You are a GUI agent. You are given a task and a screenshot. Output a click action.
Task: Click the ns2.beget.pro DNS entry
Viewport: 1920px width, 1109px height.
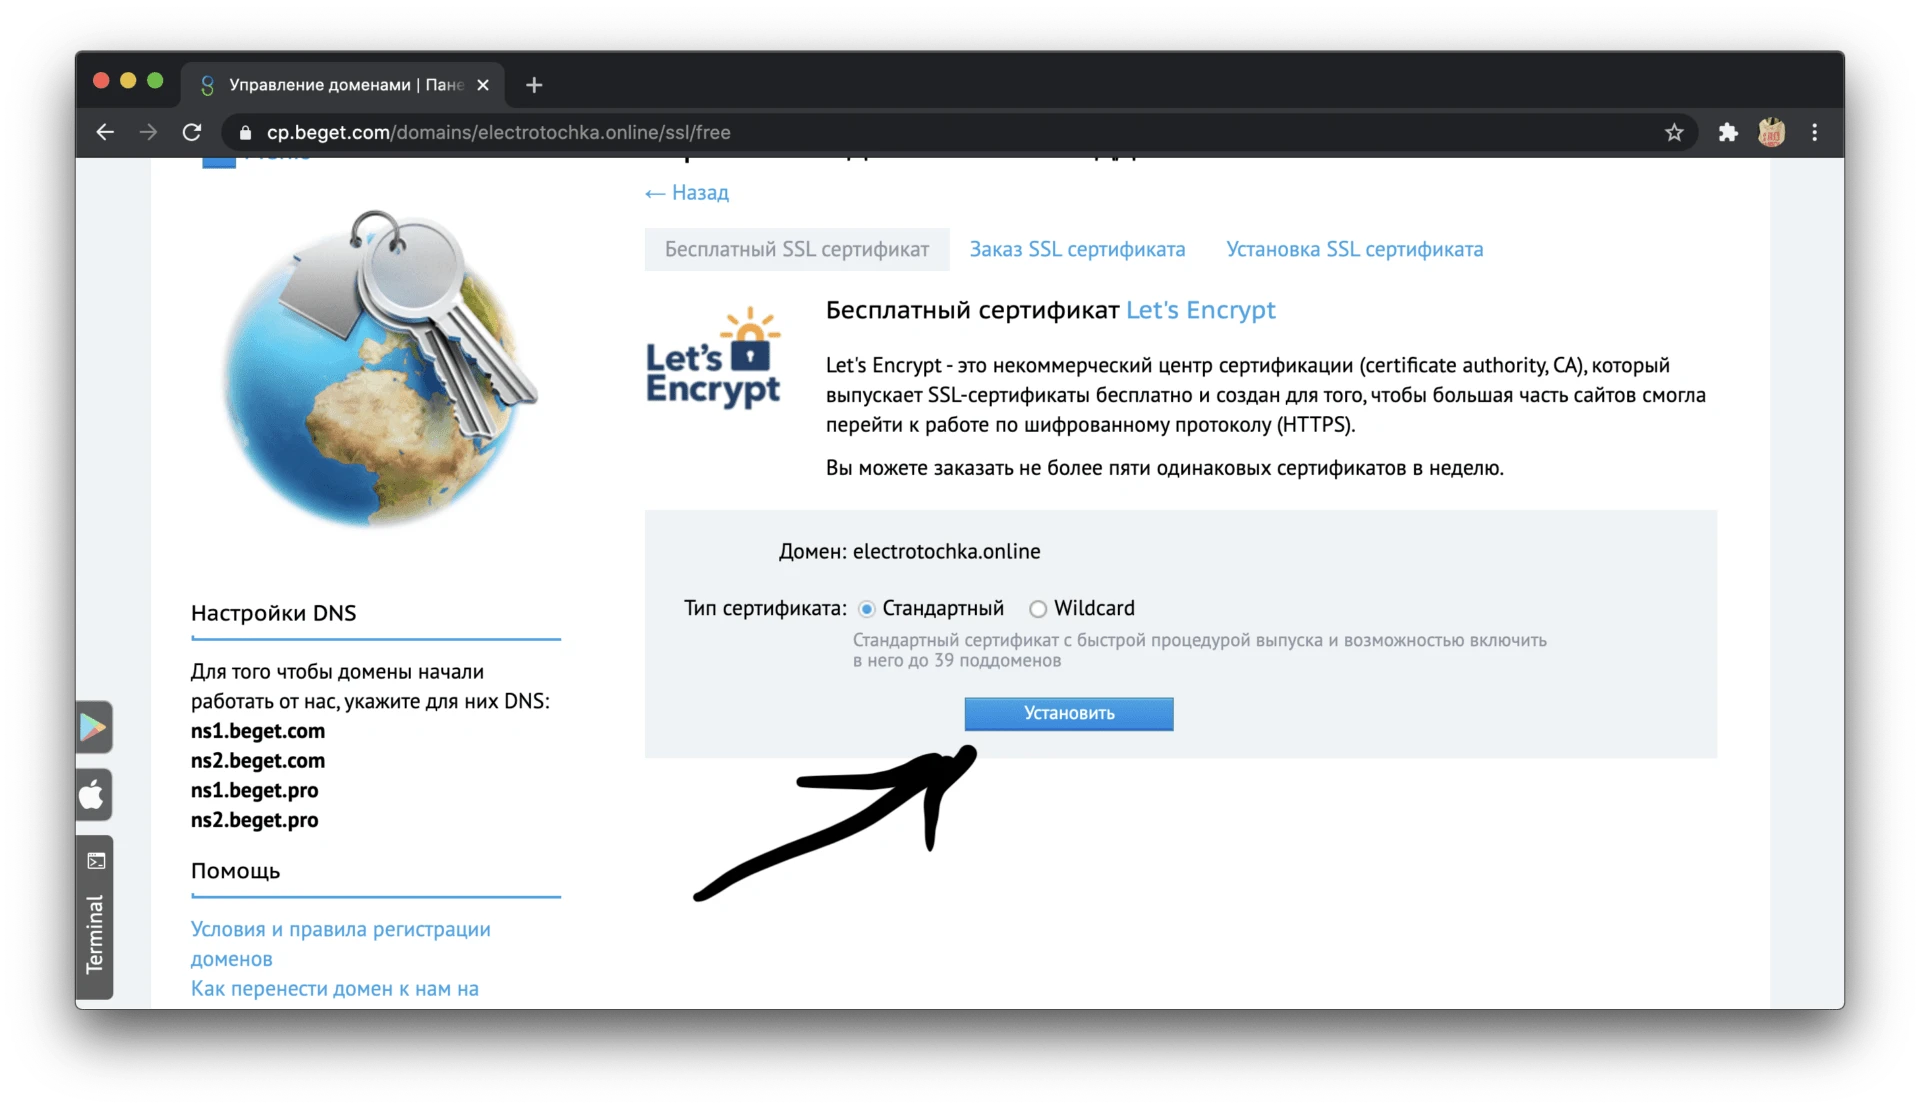[255, 820]
